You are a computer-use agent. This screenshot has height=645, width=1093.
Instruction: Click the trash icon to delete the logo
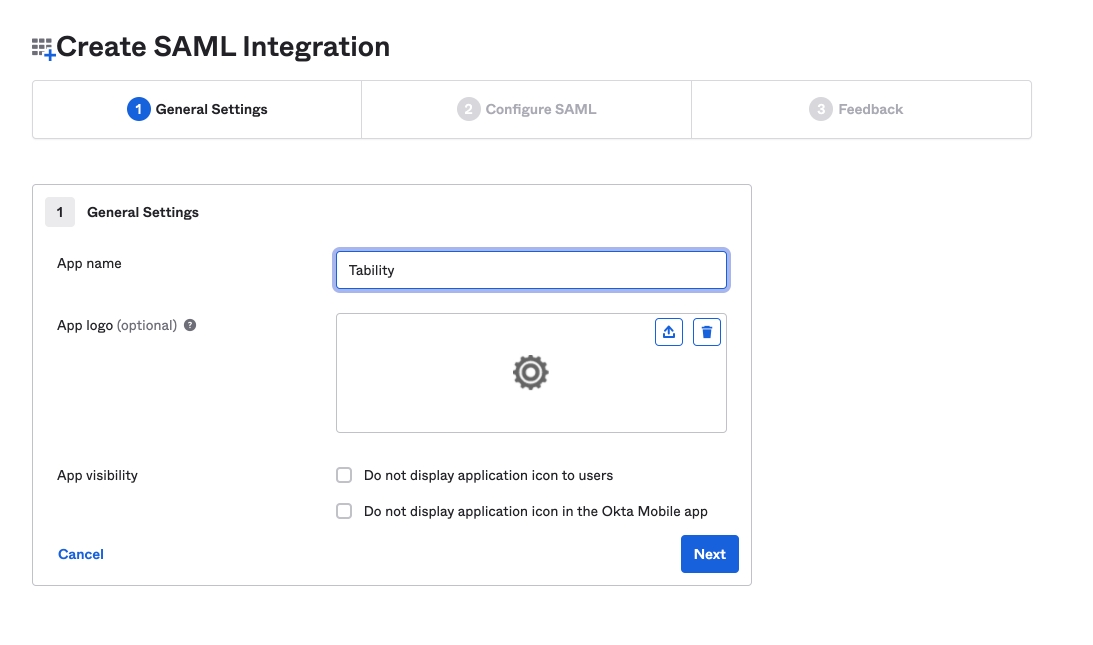[x=707, y=332]
